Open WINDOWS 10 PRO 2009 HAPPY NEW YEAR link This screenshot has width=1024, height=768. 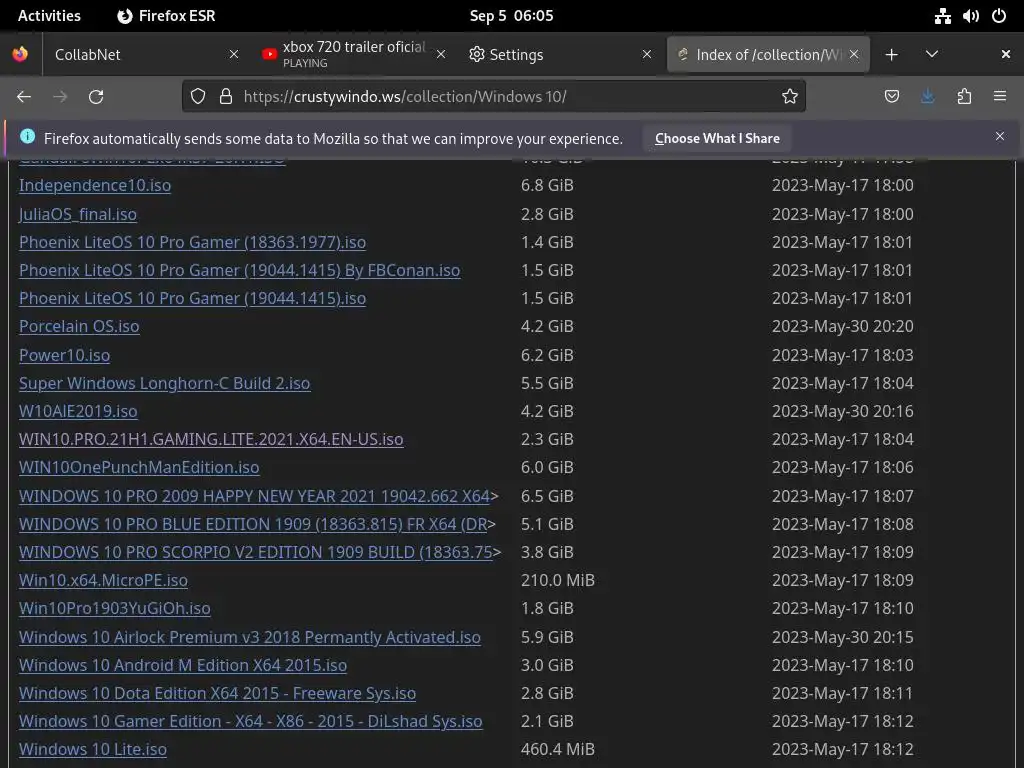(254, 496)
